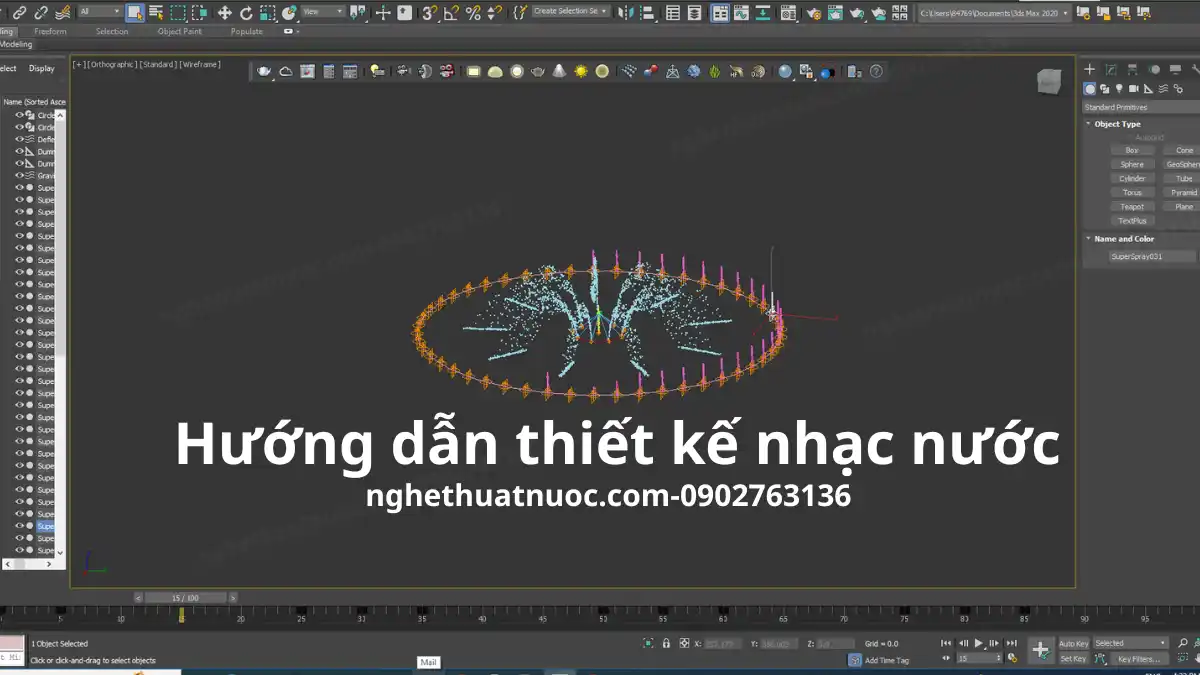Open the Selected key filter dropdown
The height and width of the screenshot is (675, 1200).
point(1130,643)
